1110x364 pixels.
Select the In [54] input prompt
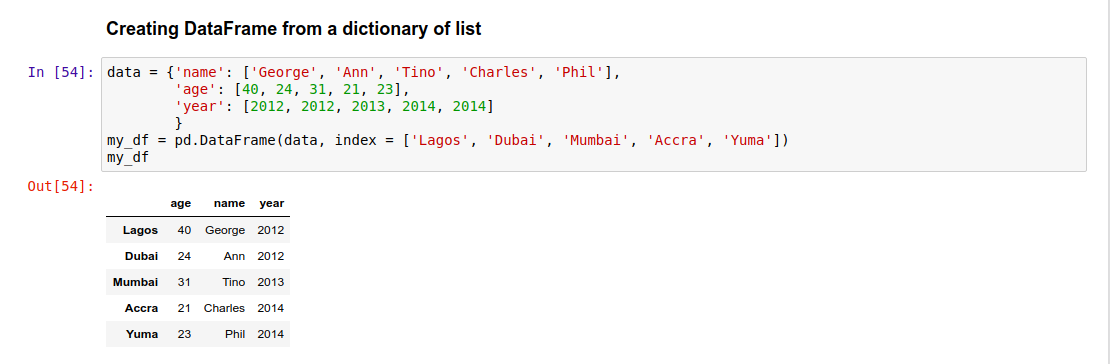point(61,72)
